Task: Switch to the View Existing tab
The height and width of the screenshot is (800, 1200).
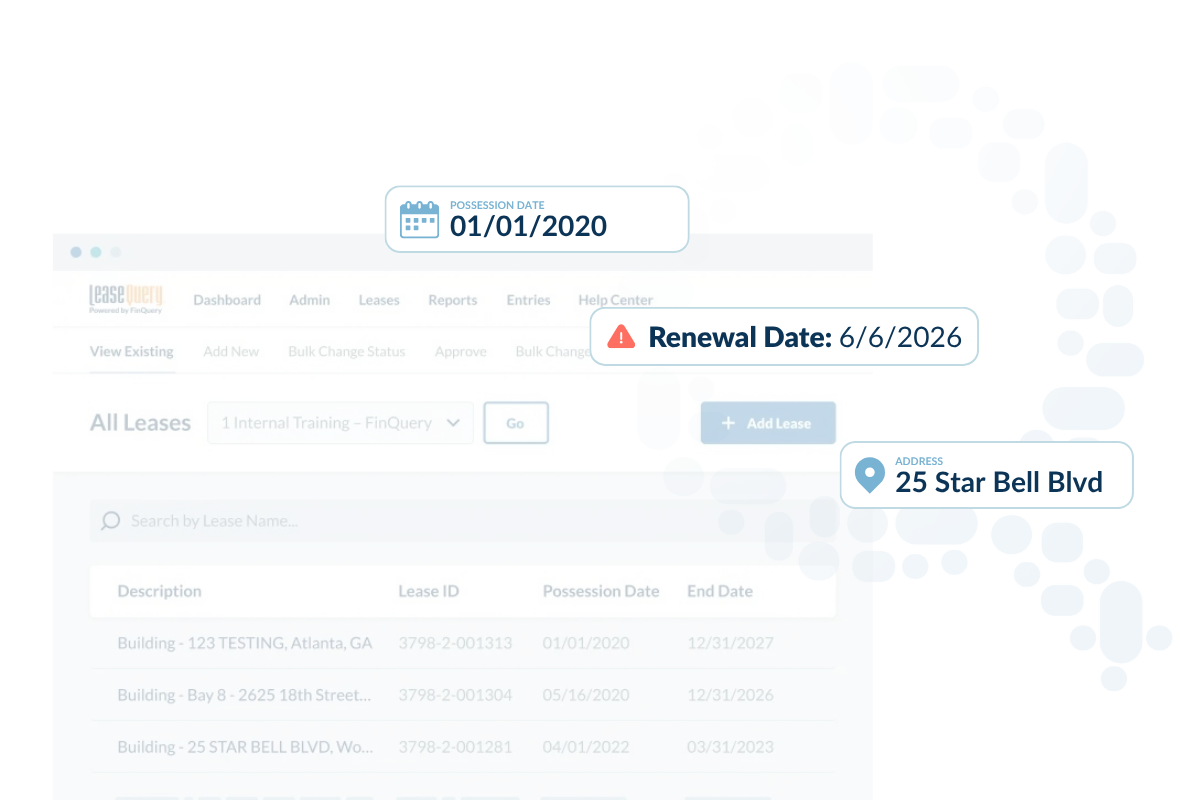Action: (x=132, y=352)
